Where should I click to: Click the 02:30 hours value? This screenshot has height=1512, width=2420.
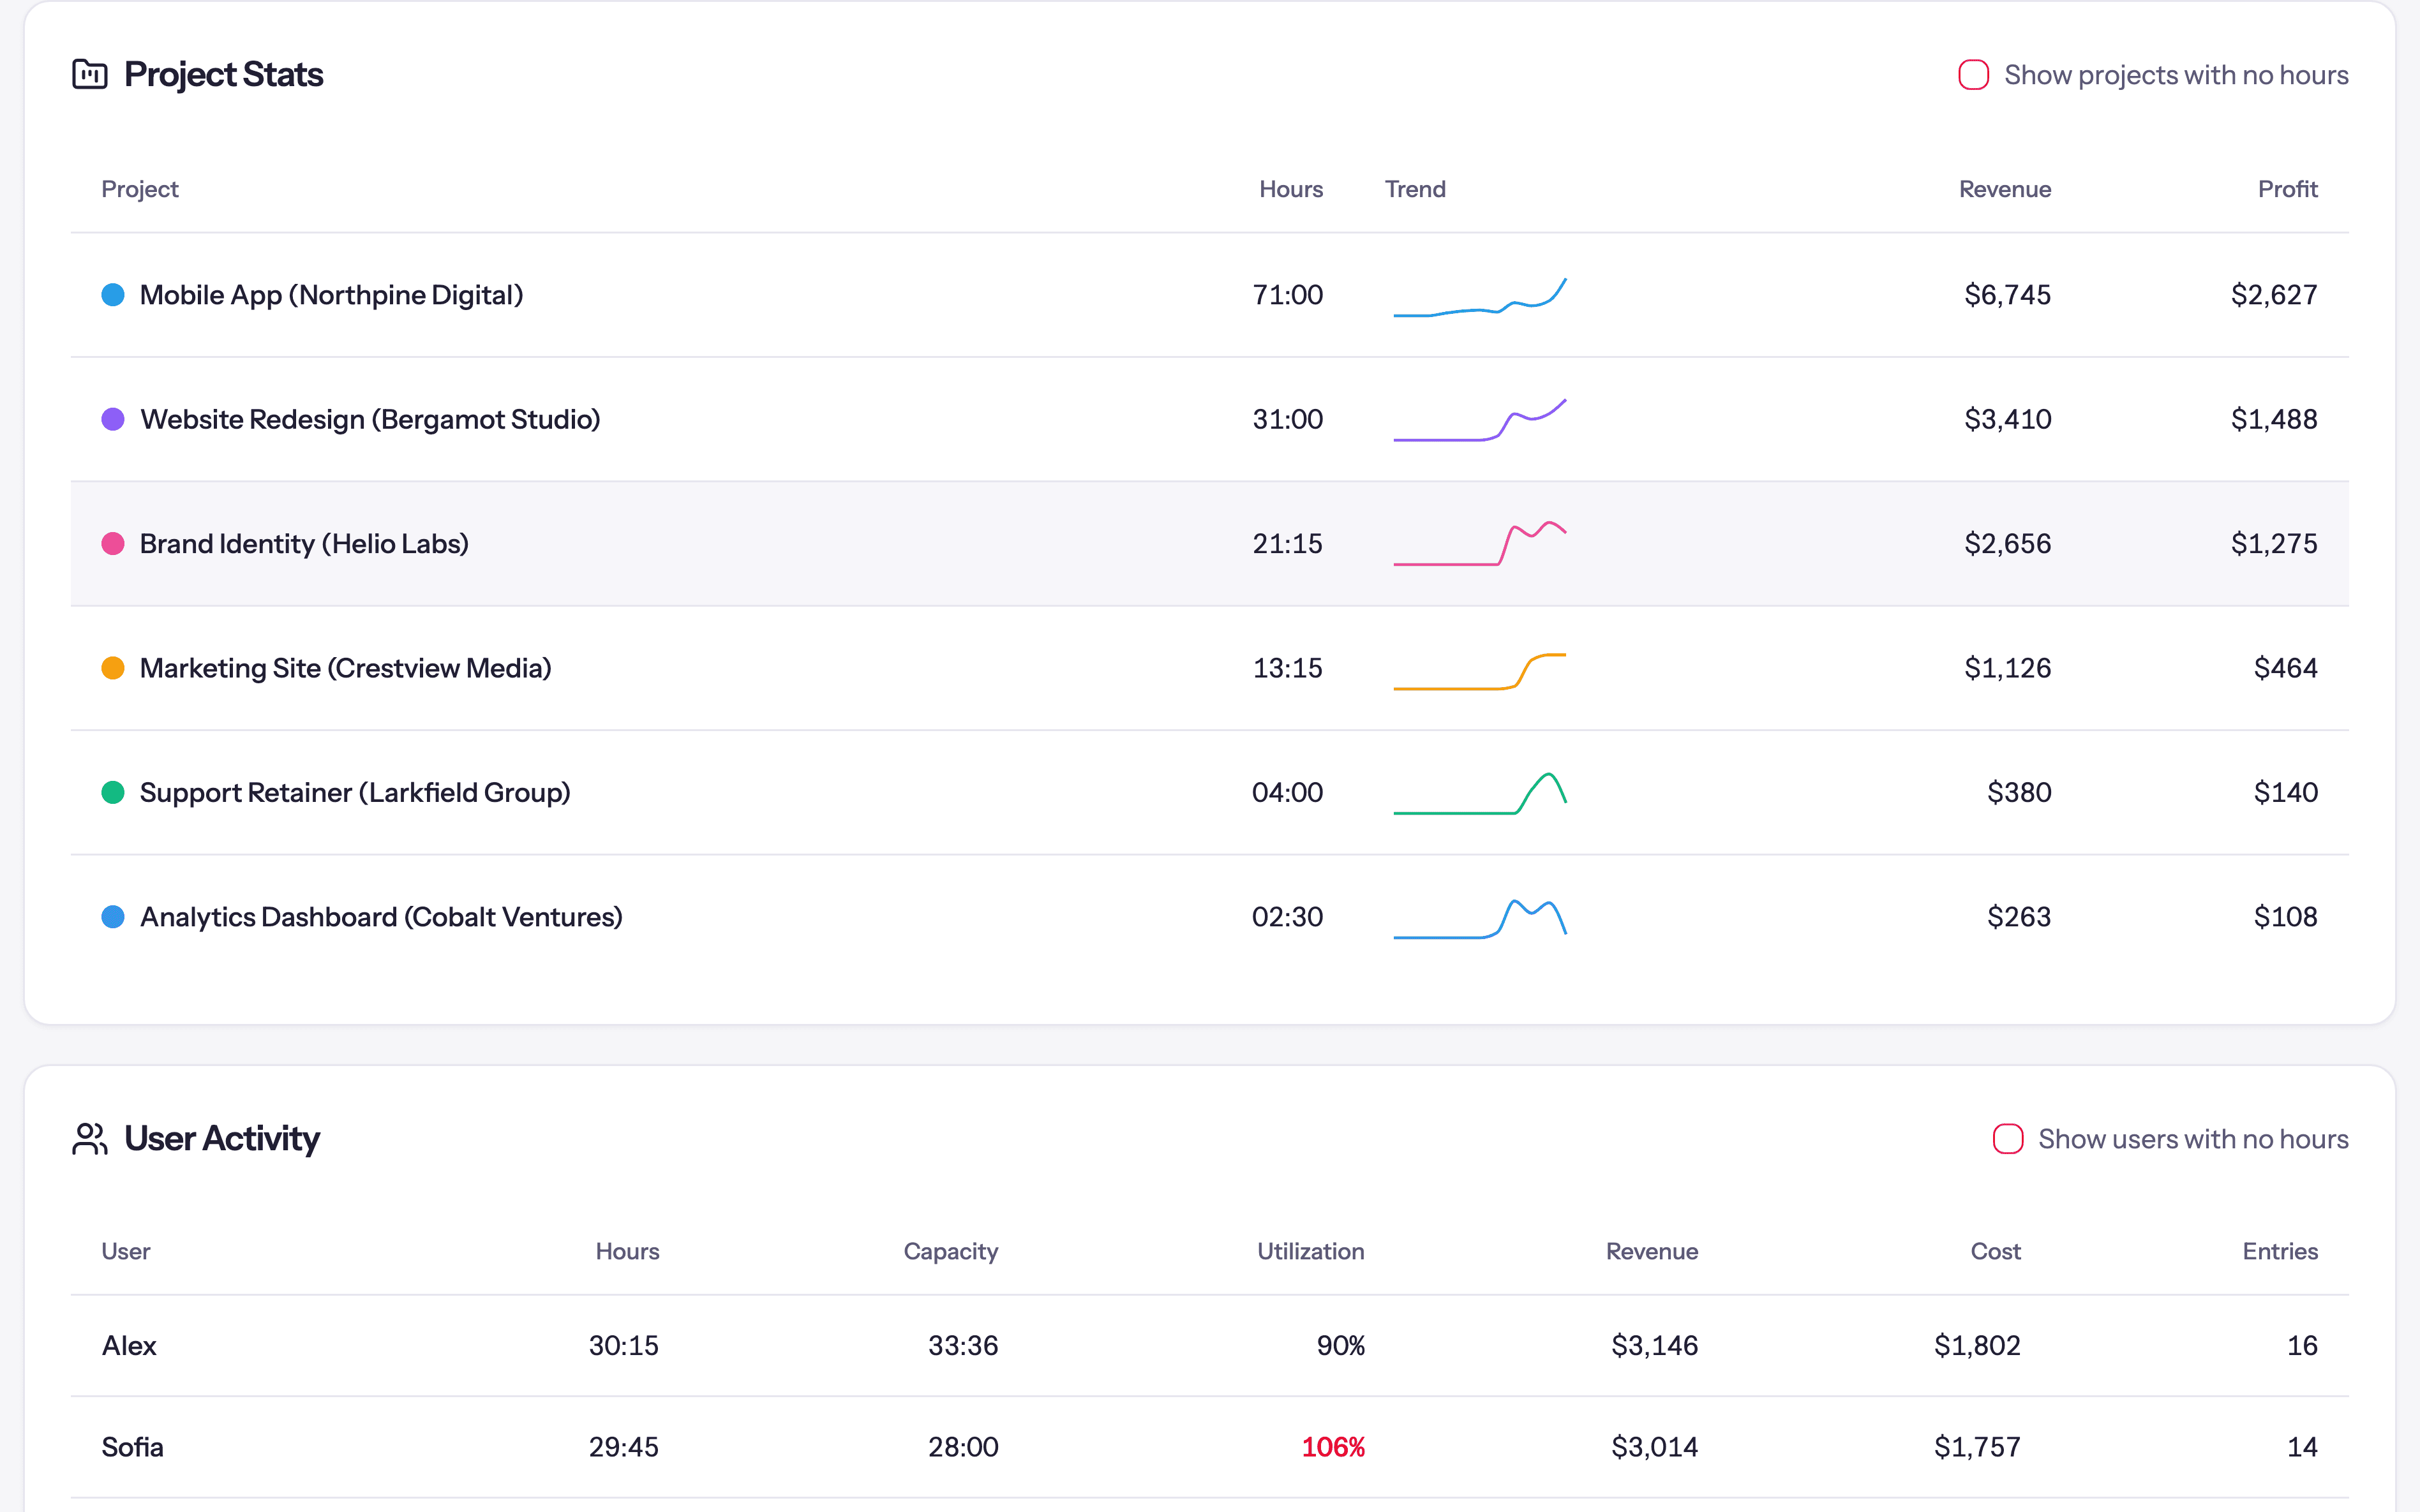1288,917
